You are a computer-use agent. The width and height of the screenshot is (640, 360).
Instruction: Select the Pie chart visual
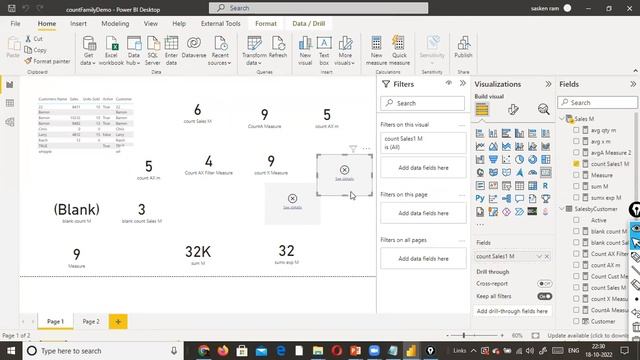(519, 159)
